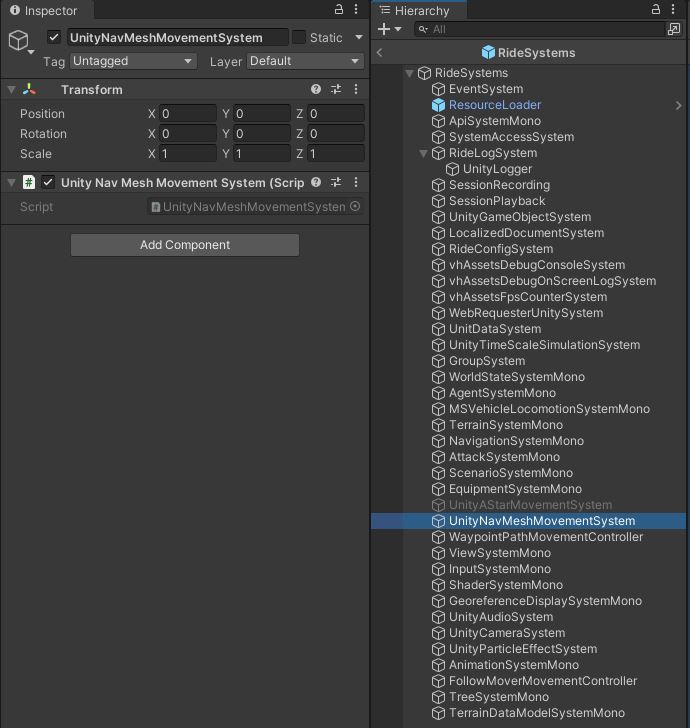690x728 pixels.
Task: Go back from the RideSystems prefab view
Action: coord(379,52)
